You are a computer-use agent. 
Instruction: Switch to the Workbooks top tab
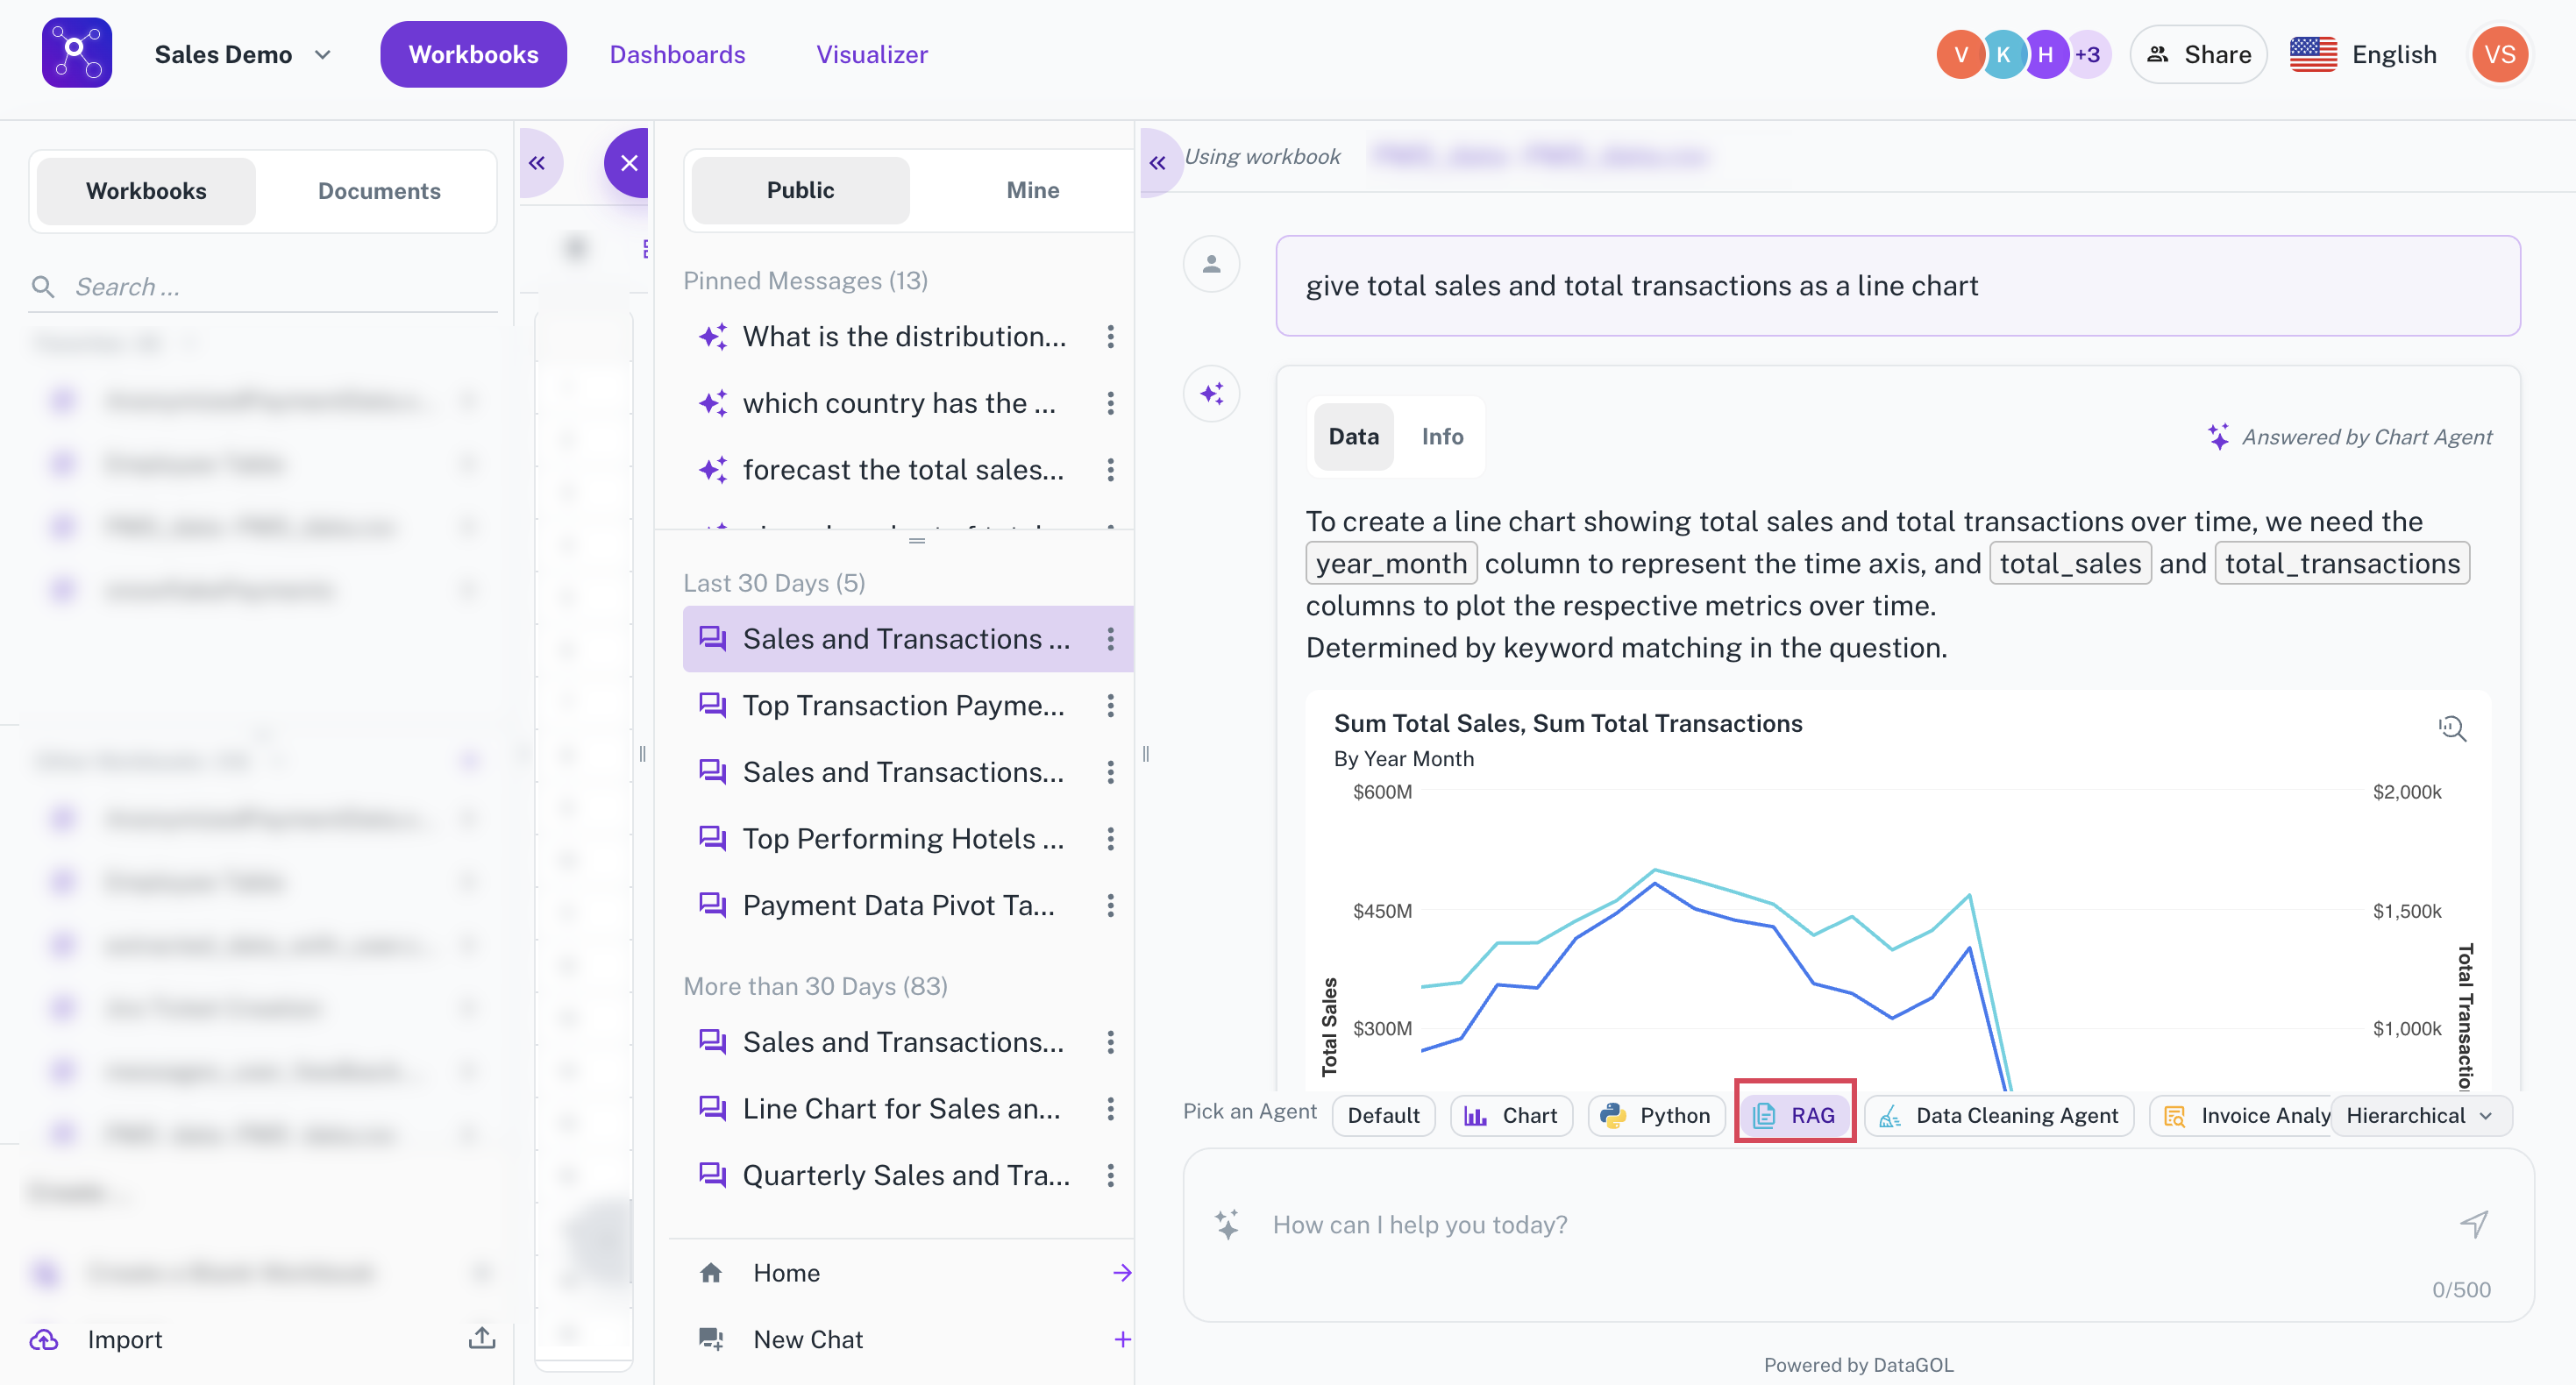click(x=473, y=55)
